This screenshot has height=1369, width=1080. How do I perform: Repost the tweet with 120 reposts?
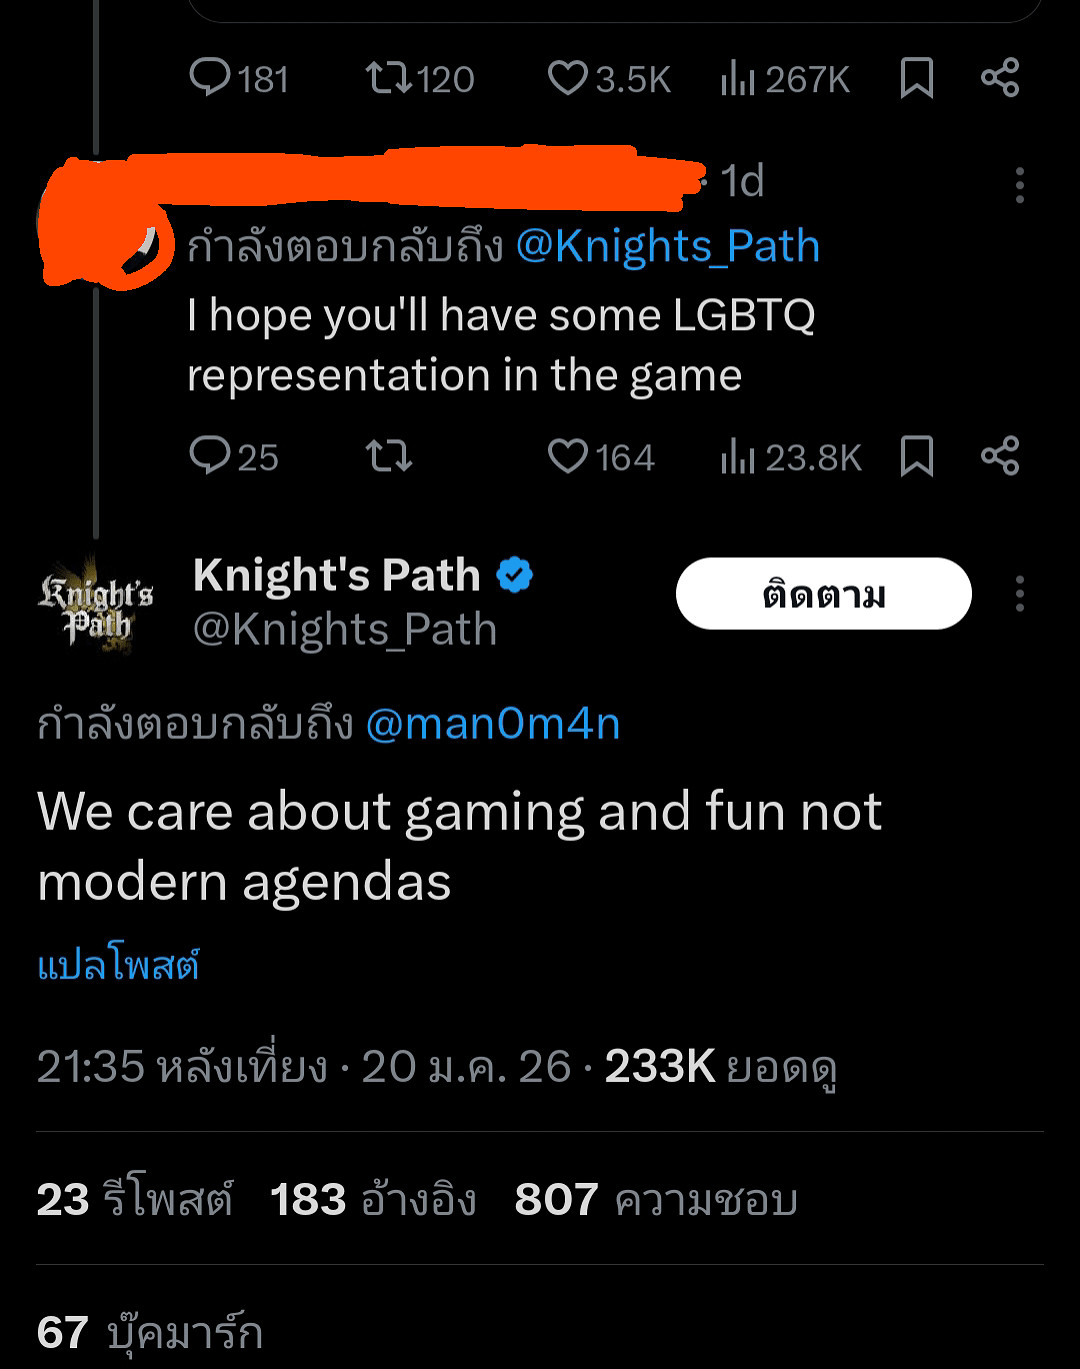click(388, 77)
